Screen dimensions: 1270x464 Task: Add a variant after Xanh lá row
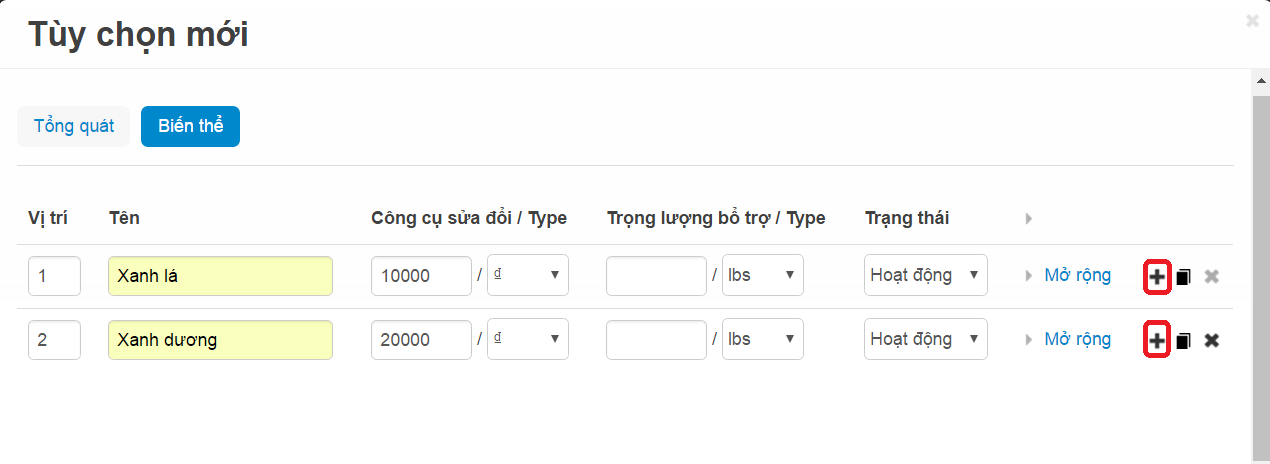[1156, 277]
